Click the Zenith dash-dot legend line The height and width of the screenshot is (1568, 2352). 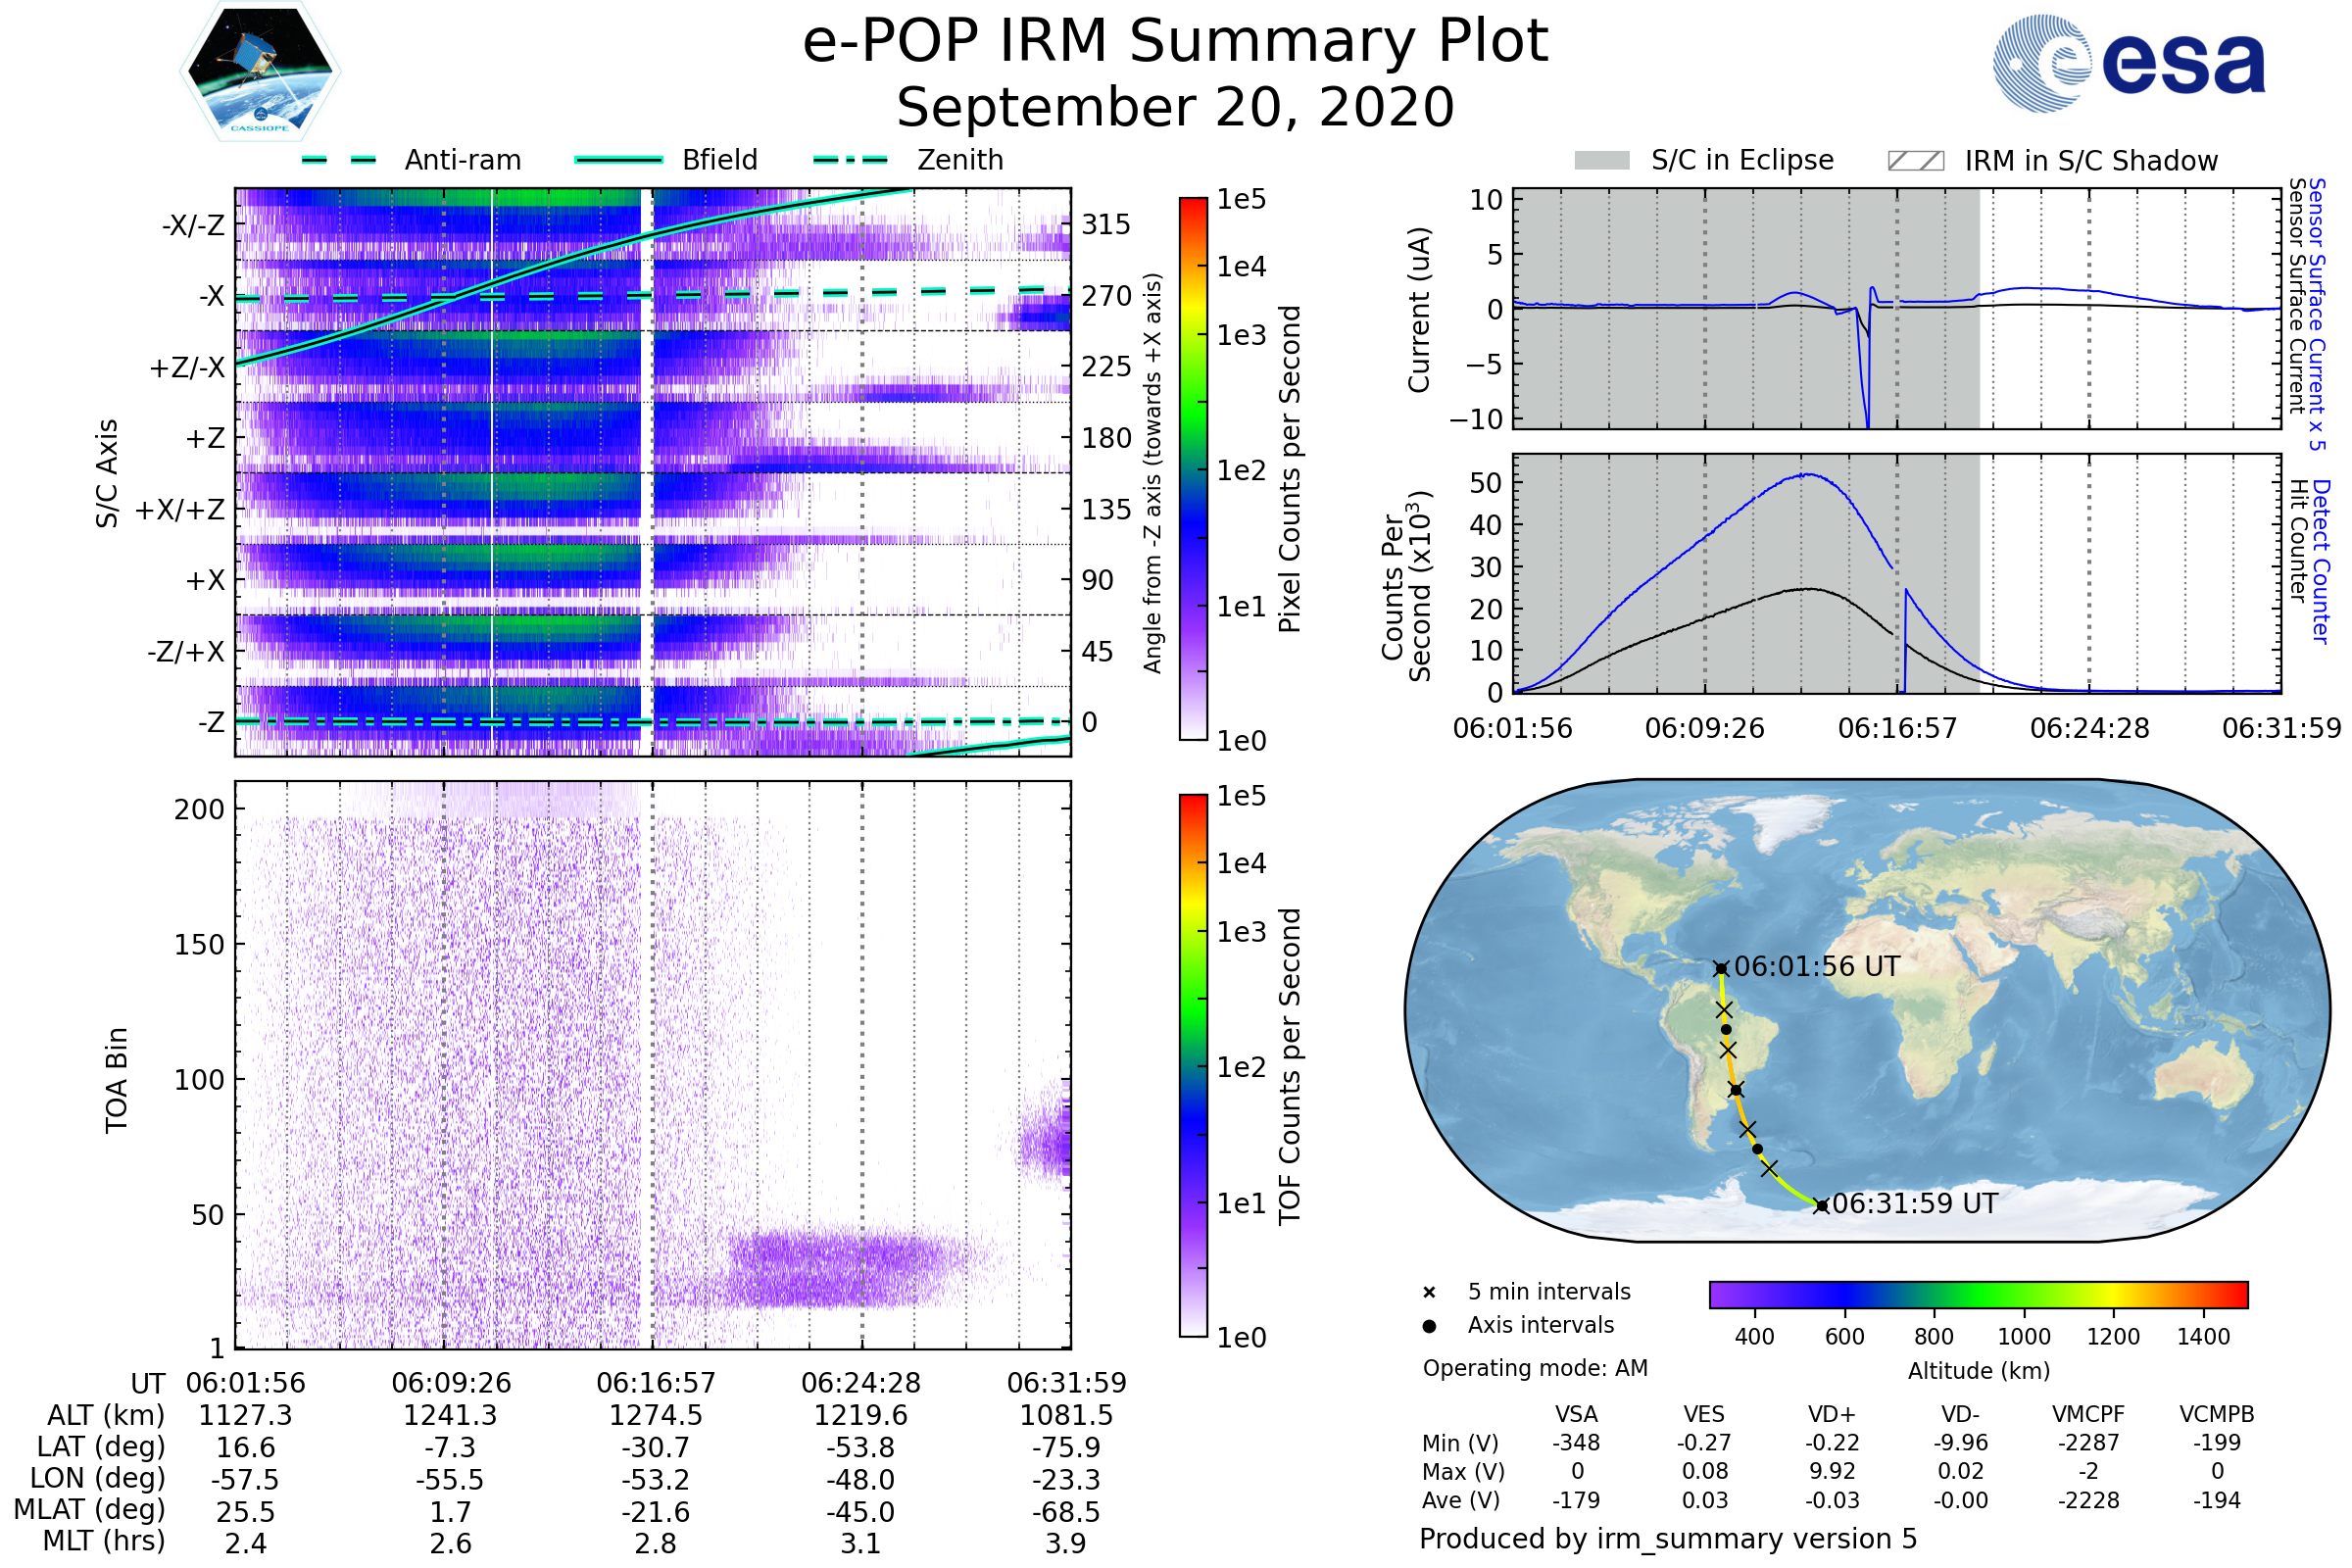click(x=851, y=160)
